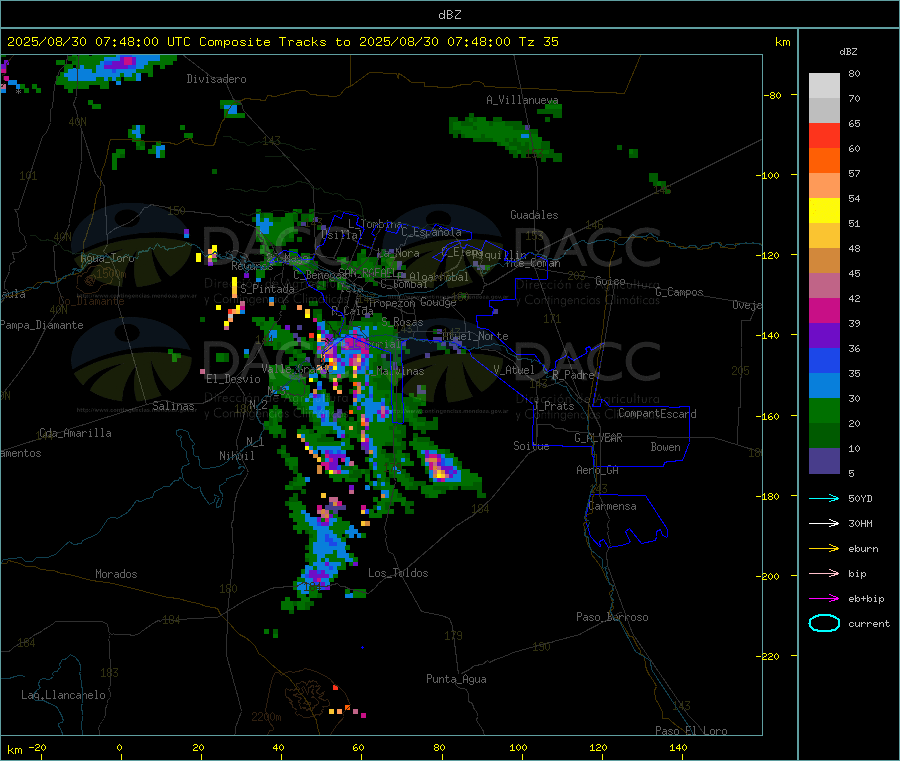The image size is (900, 761).
Task: Click the bip pink arrow legend icon
Action: click(x=824, y=573)
